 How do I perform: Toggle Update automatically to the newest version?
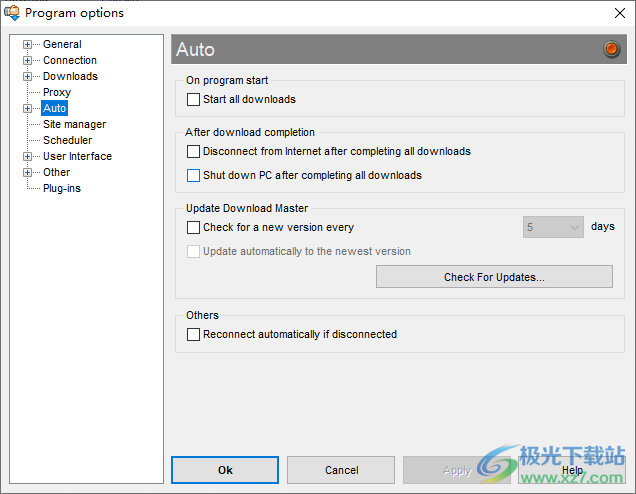click(193, 251)
